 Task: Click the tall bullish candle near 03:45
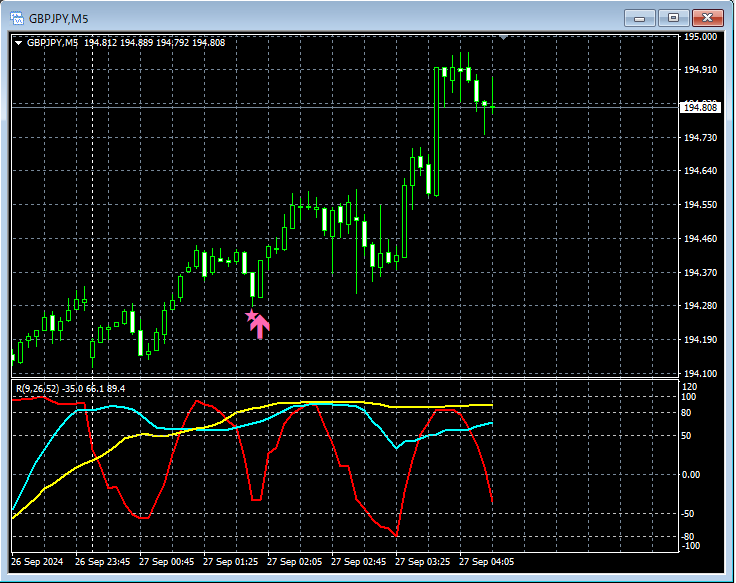point(437,131)
